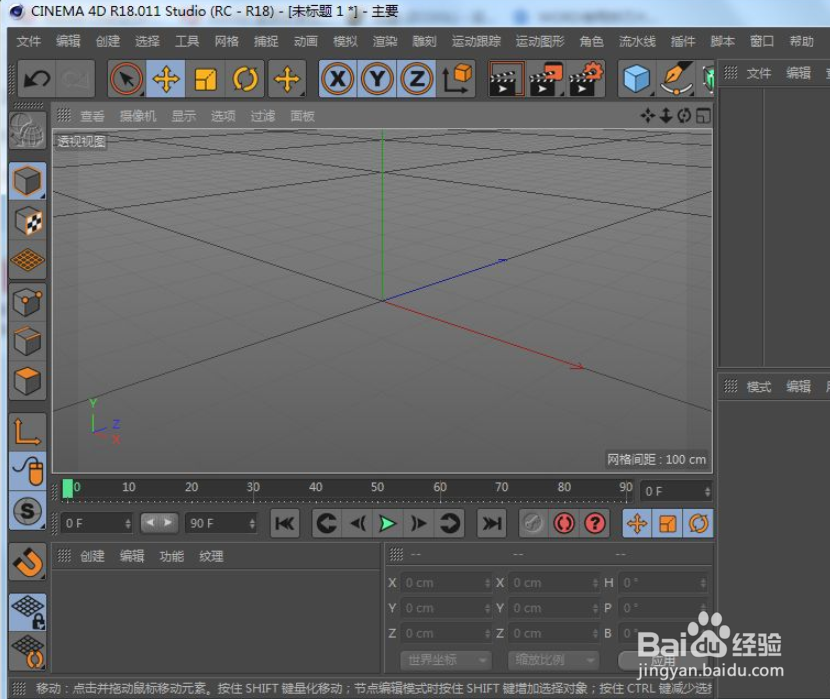Open the 渲染 menu

tap(385, 41)
